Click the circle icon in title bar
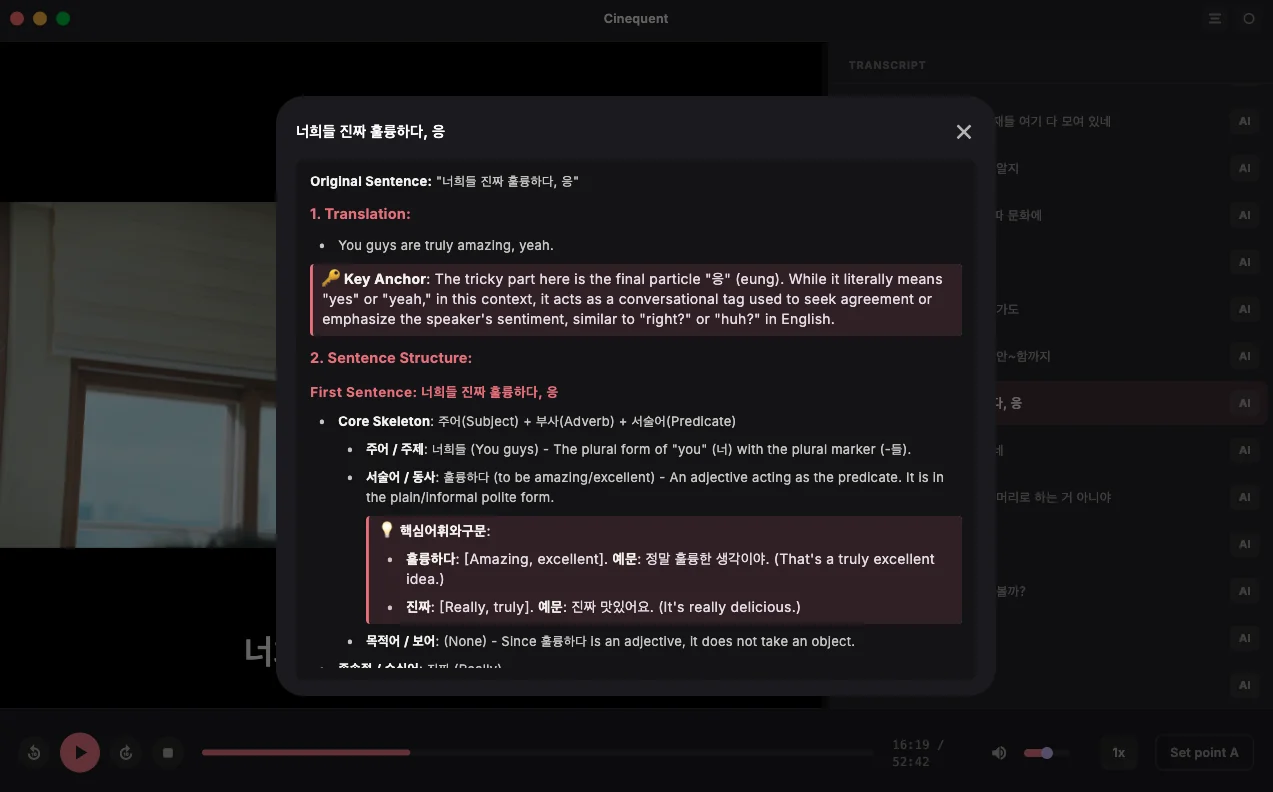 1249,19
